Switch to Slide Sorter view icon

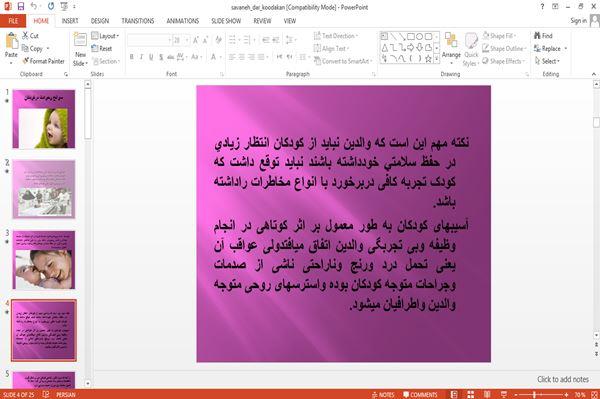coord(470,394)
